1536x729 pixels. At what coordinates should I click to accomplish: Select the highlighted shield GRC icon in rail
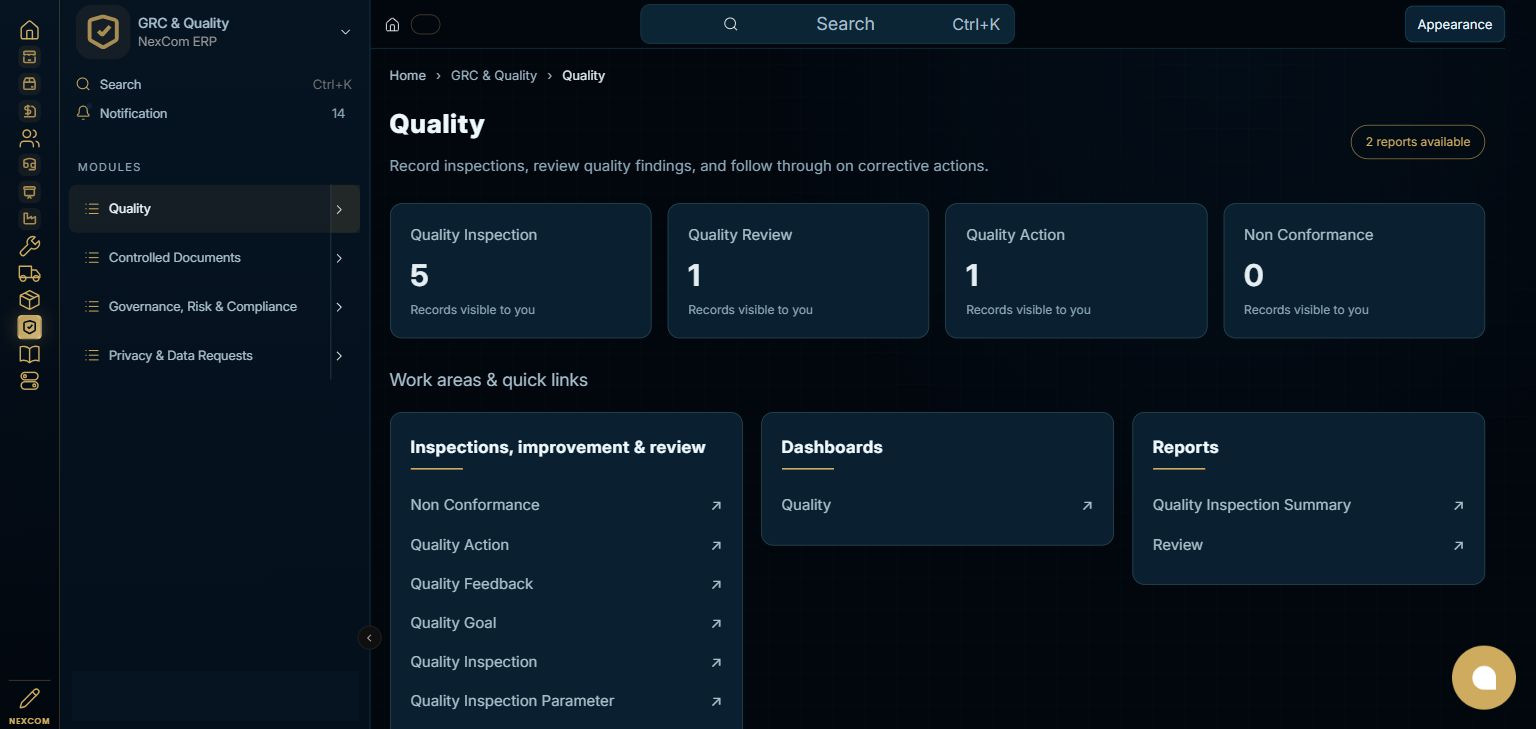click(x=30, y=327)
